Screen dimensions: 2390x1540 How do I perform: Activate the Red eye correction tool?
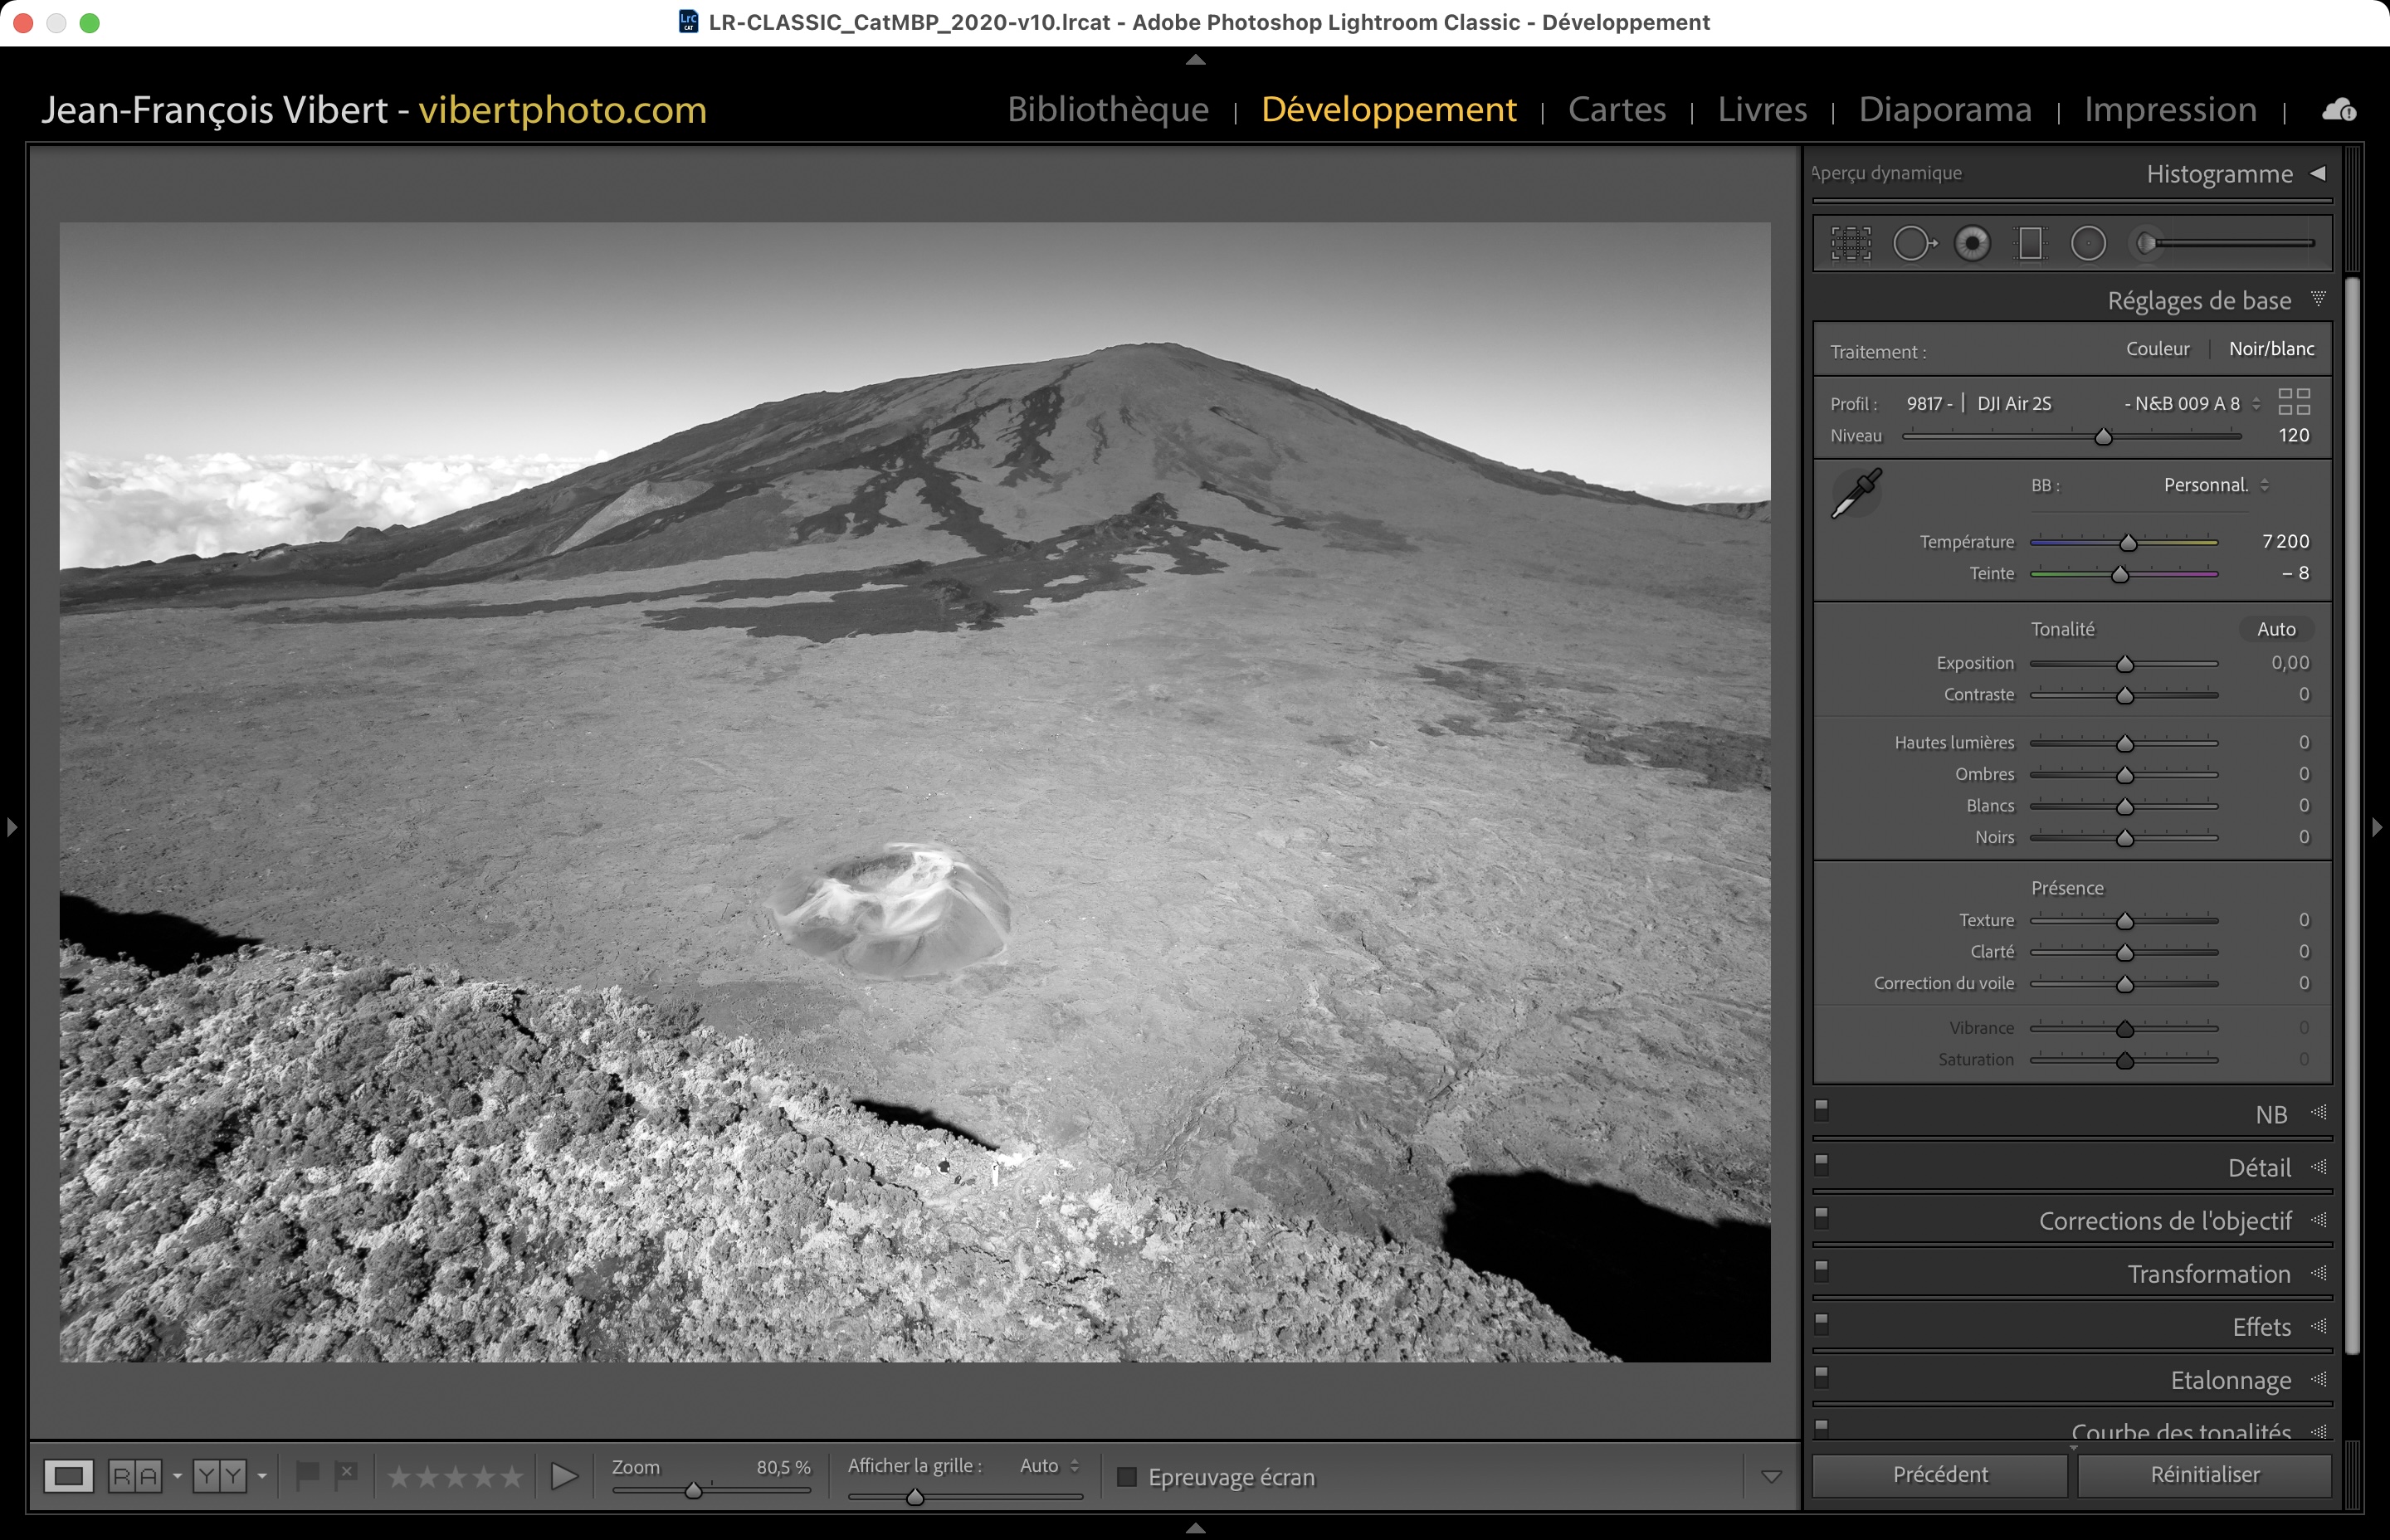1972,243
